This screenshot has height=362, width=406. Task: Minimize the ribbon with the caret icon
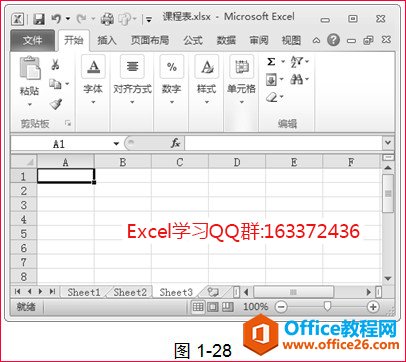(x=316, y=41)
